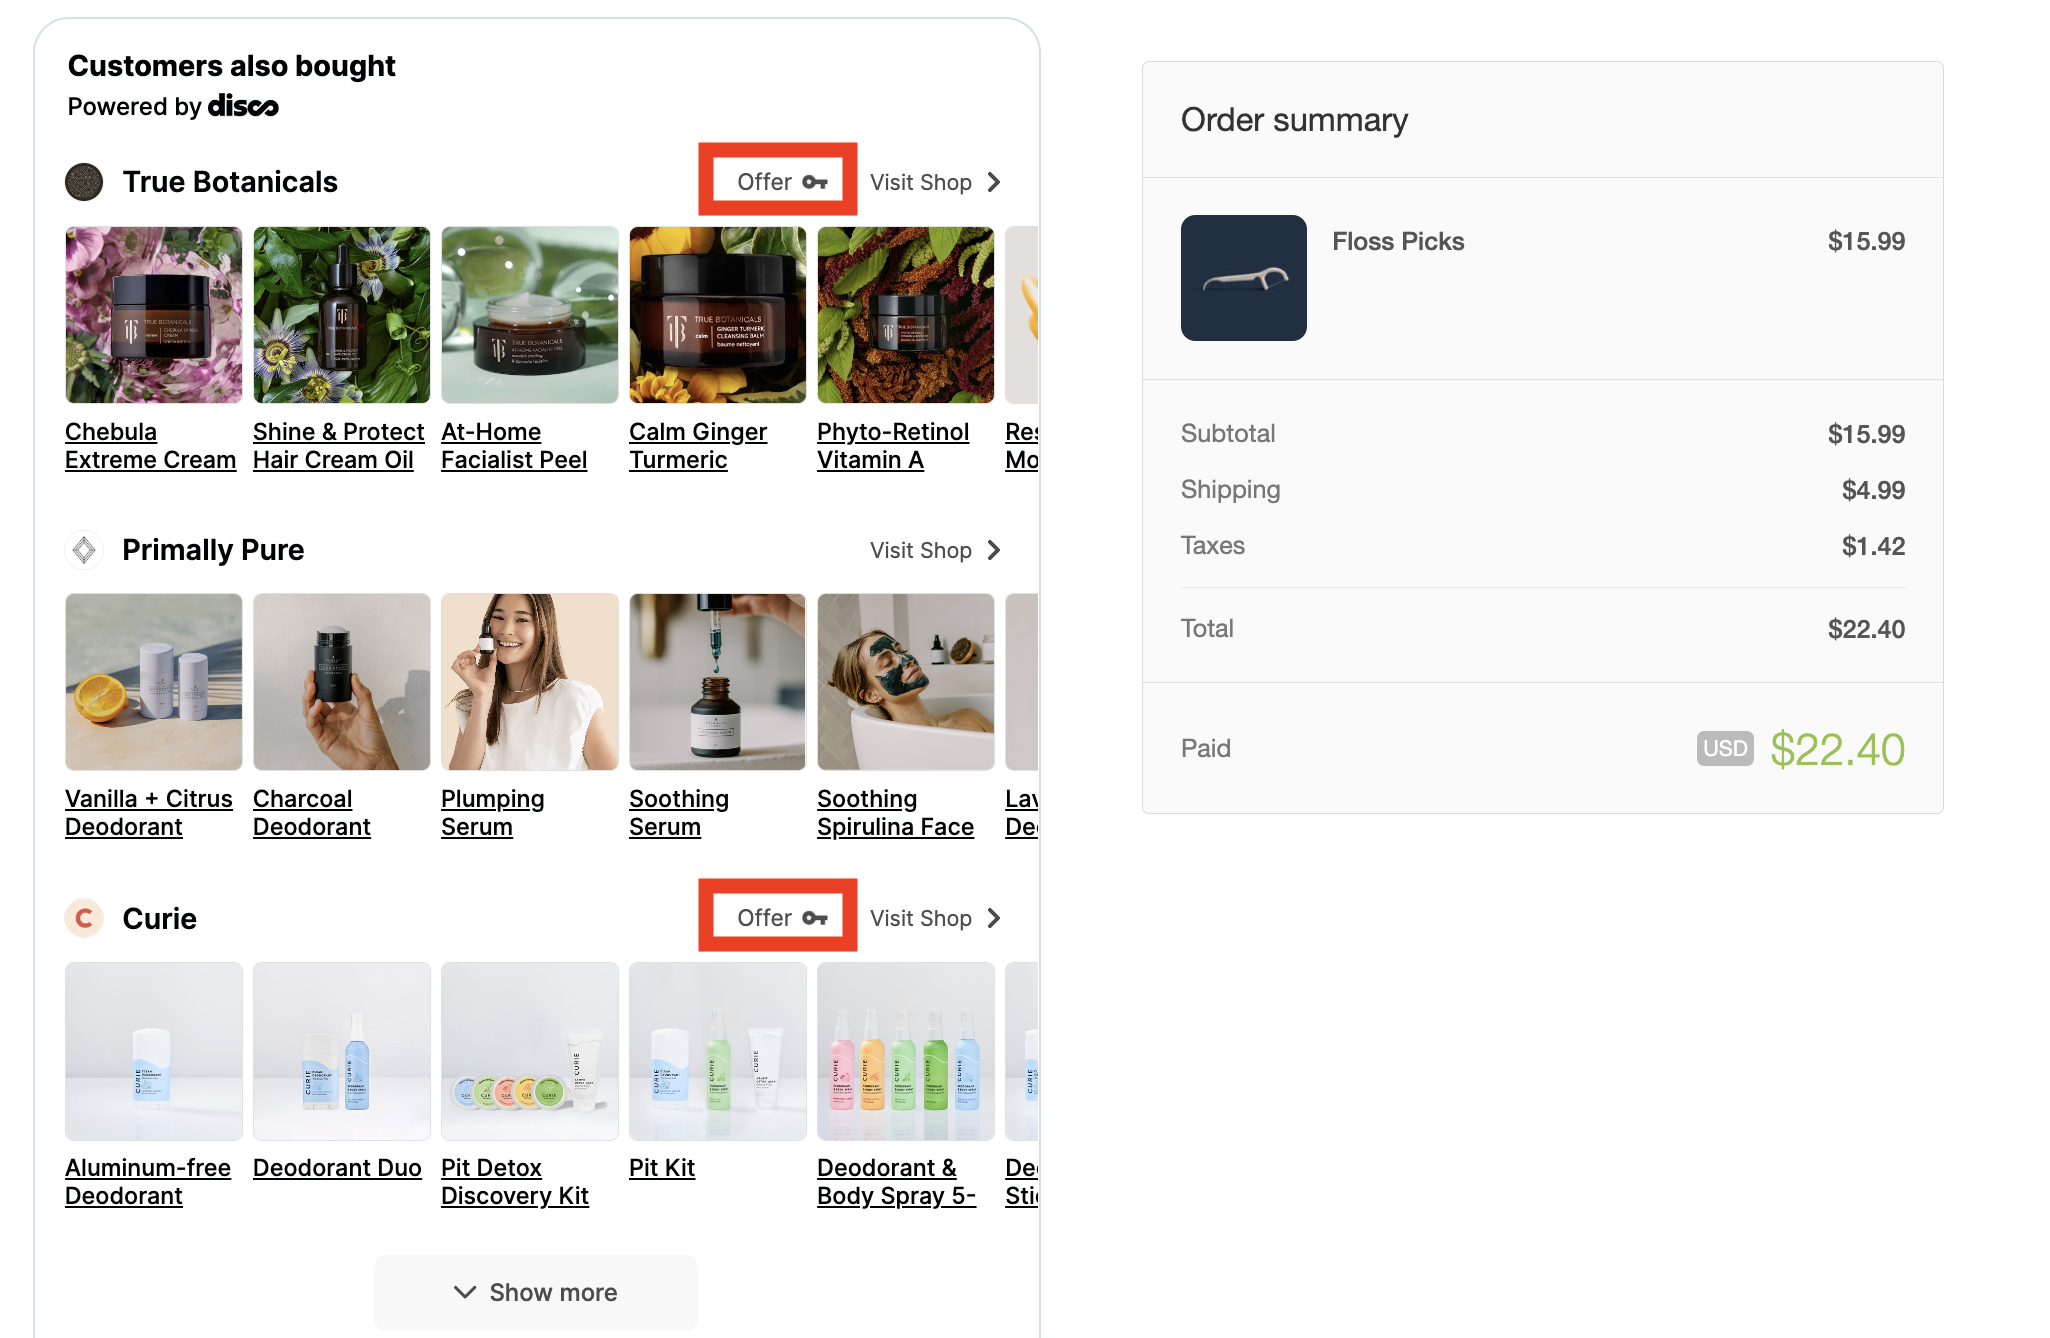Open Visit Shop for Primally Pure
This screenshot has height=1338, width=2050.
click(935, 550)
